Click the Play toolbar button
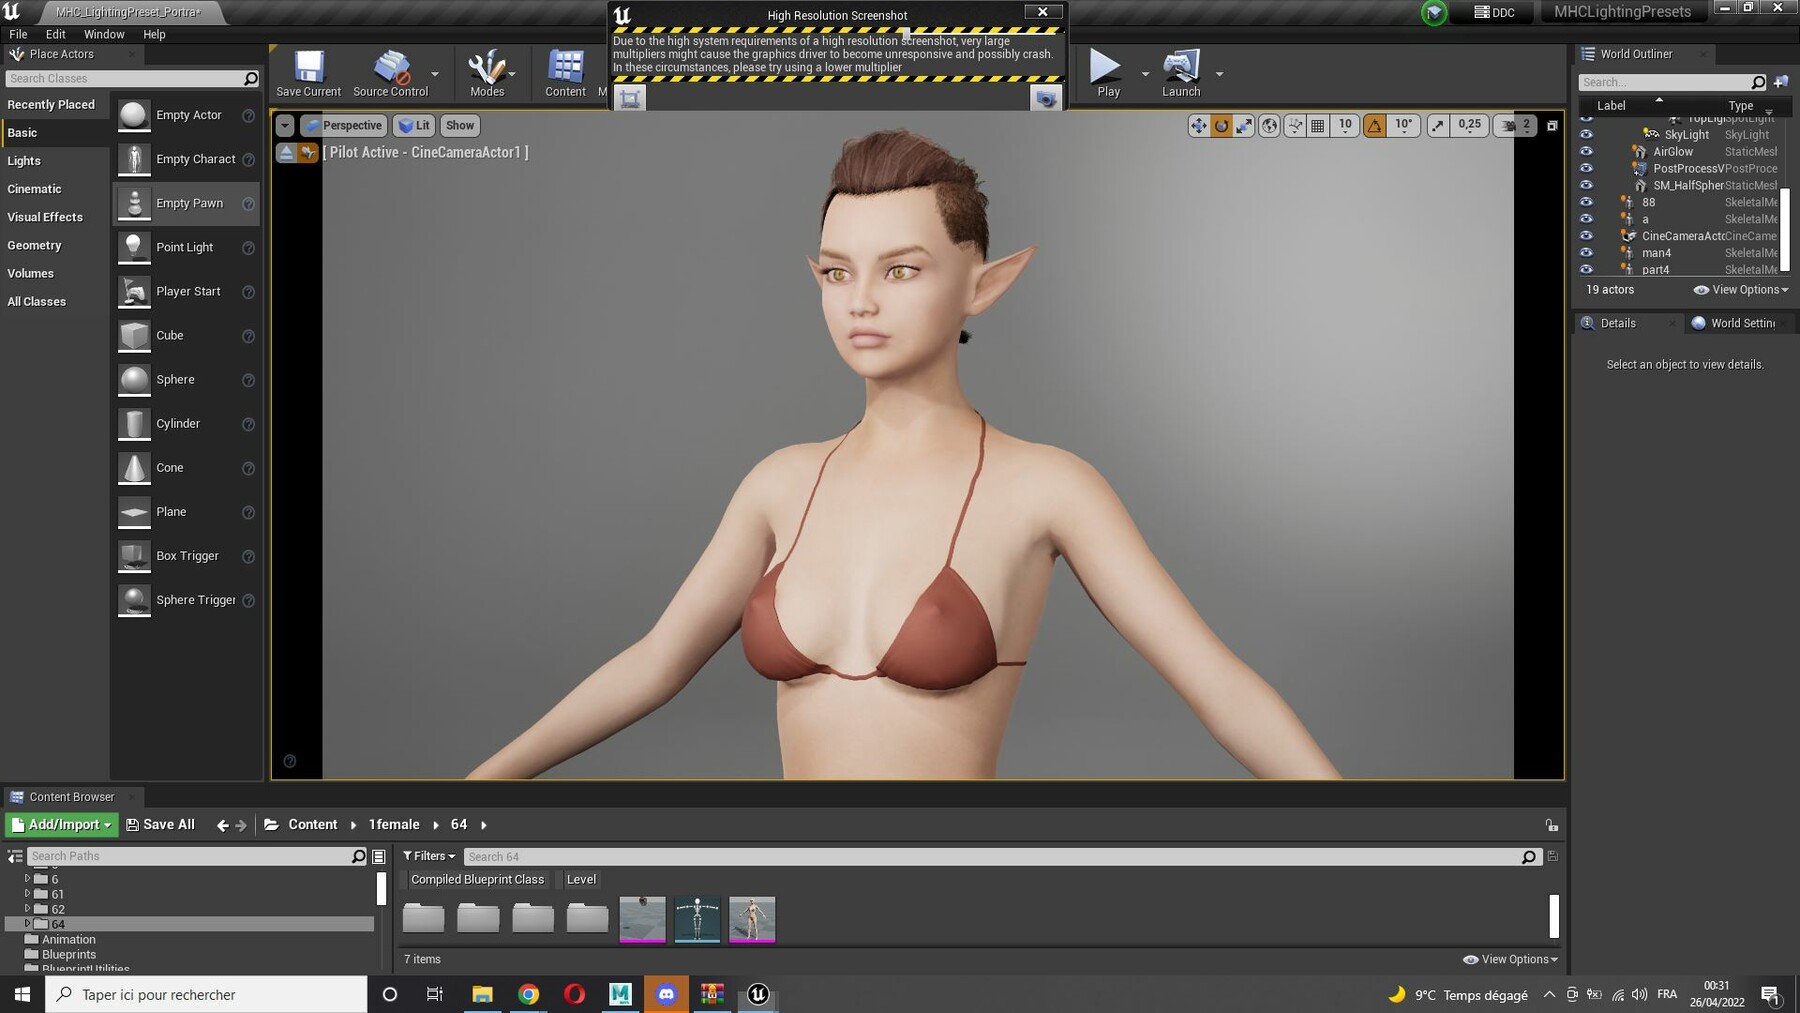The width and height of the screenshot is (1800, 1013). pos(1106,73)
